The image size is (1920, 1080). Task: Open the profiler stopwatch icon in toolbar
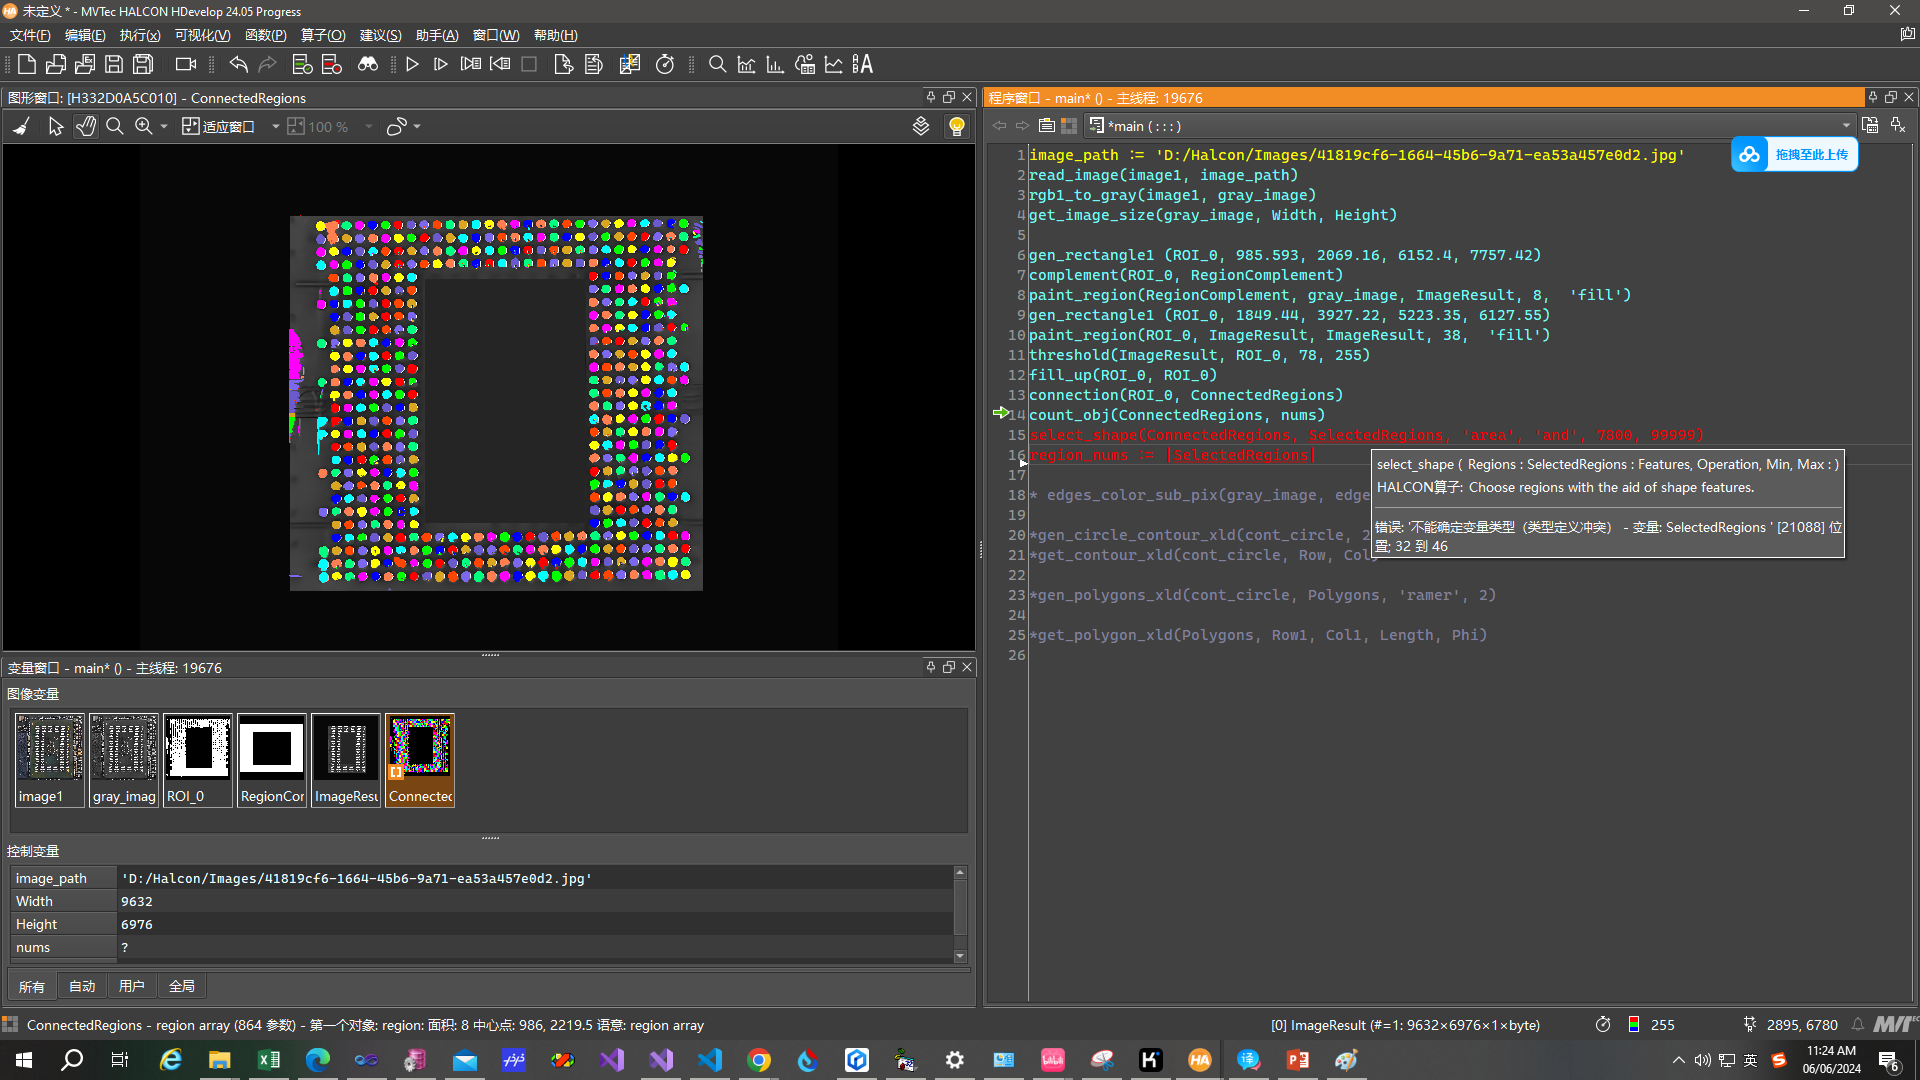tap(665, 65)
